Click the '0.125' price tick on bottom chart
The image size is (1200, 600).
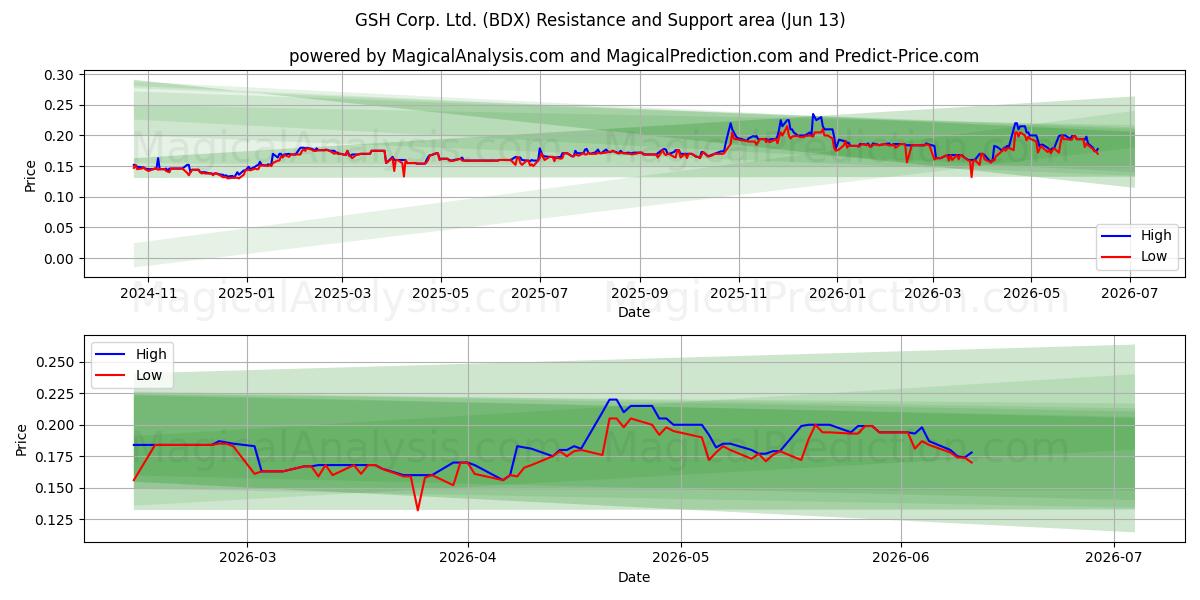pyautogui.click(x=55, y=520)
